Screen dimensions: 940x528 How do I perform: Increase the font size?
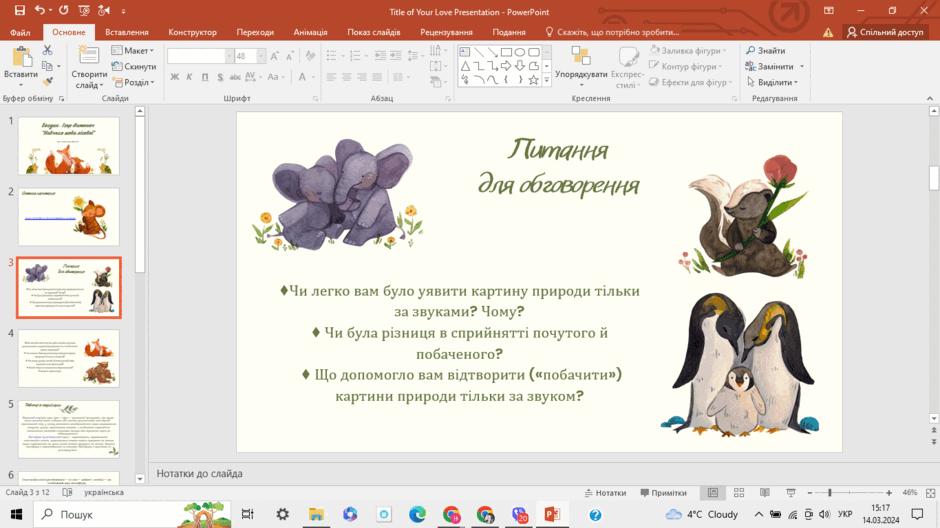tap(275, 56)
